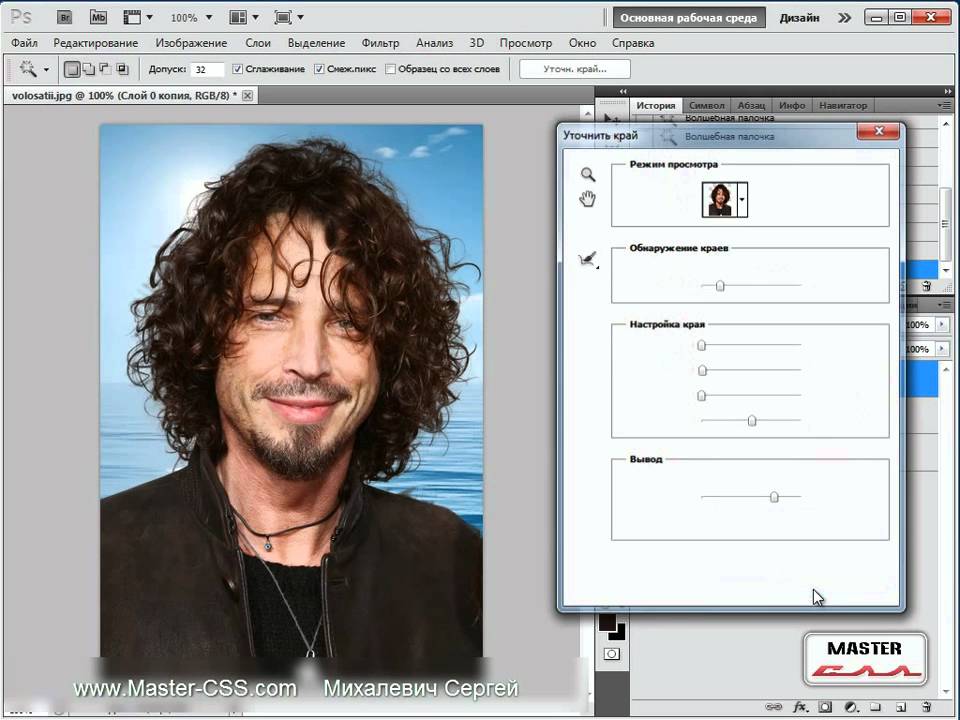Switch to the Инфо tab

[x=792, y=105]
